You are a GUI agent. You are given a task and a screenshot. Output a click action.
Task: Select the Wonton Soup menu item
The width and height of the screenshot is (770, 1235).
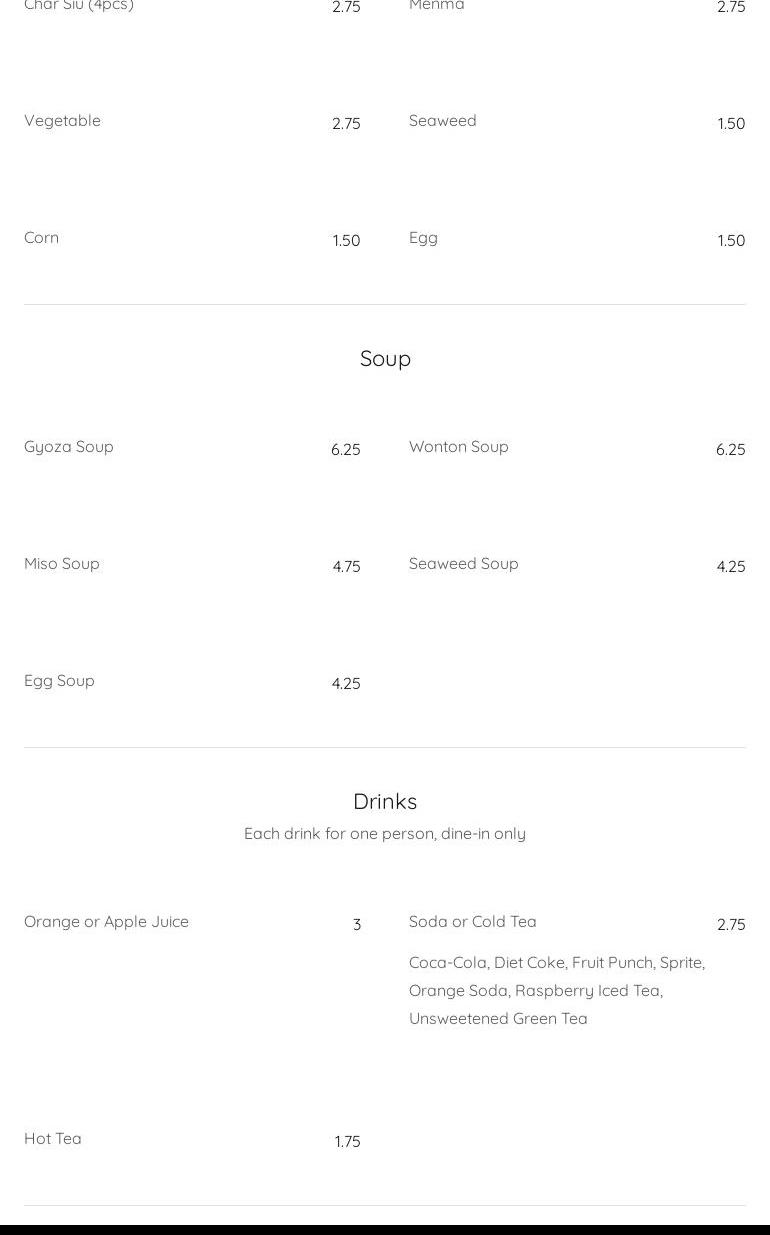[x=458, y=447]
